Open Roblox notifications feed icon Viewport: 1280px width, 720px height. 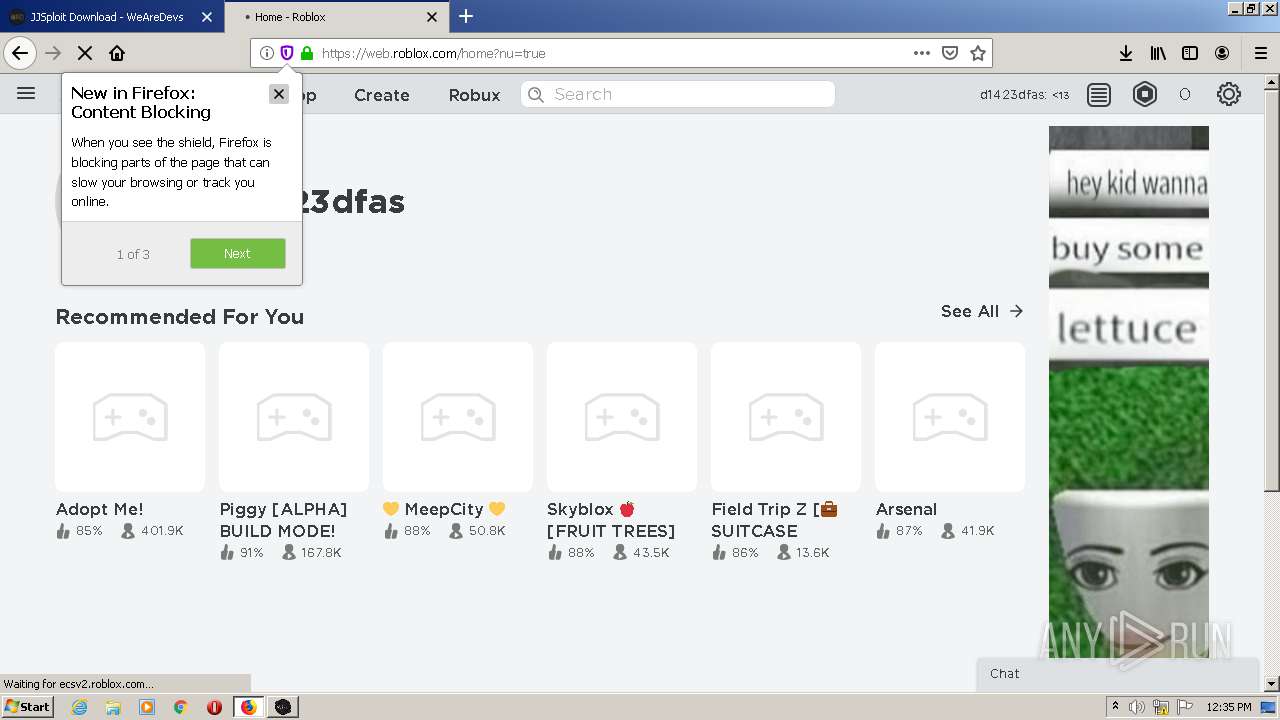tap(1099, 95)
